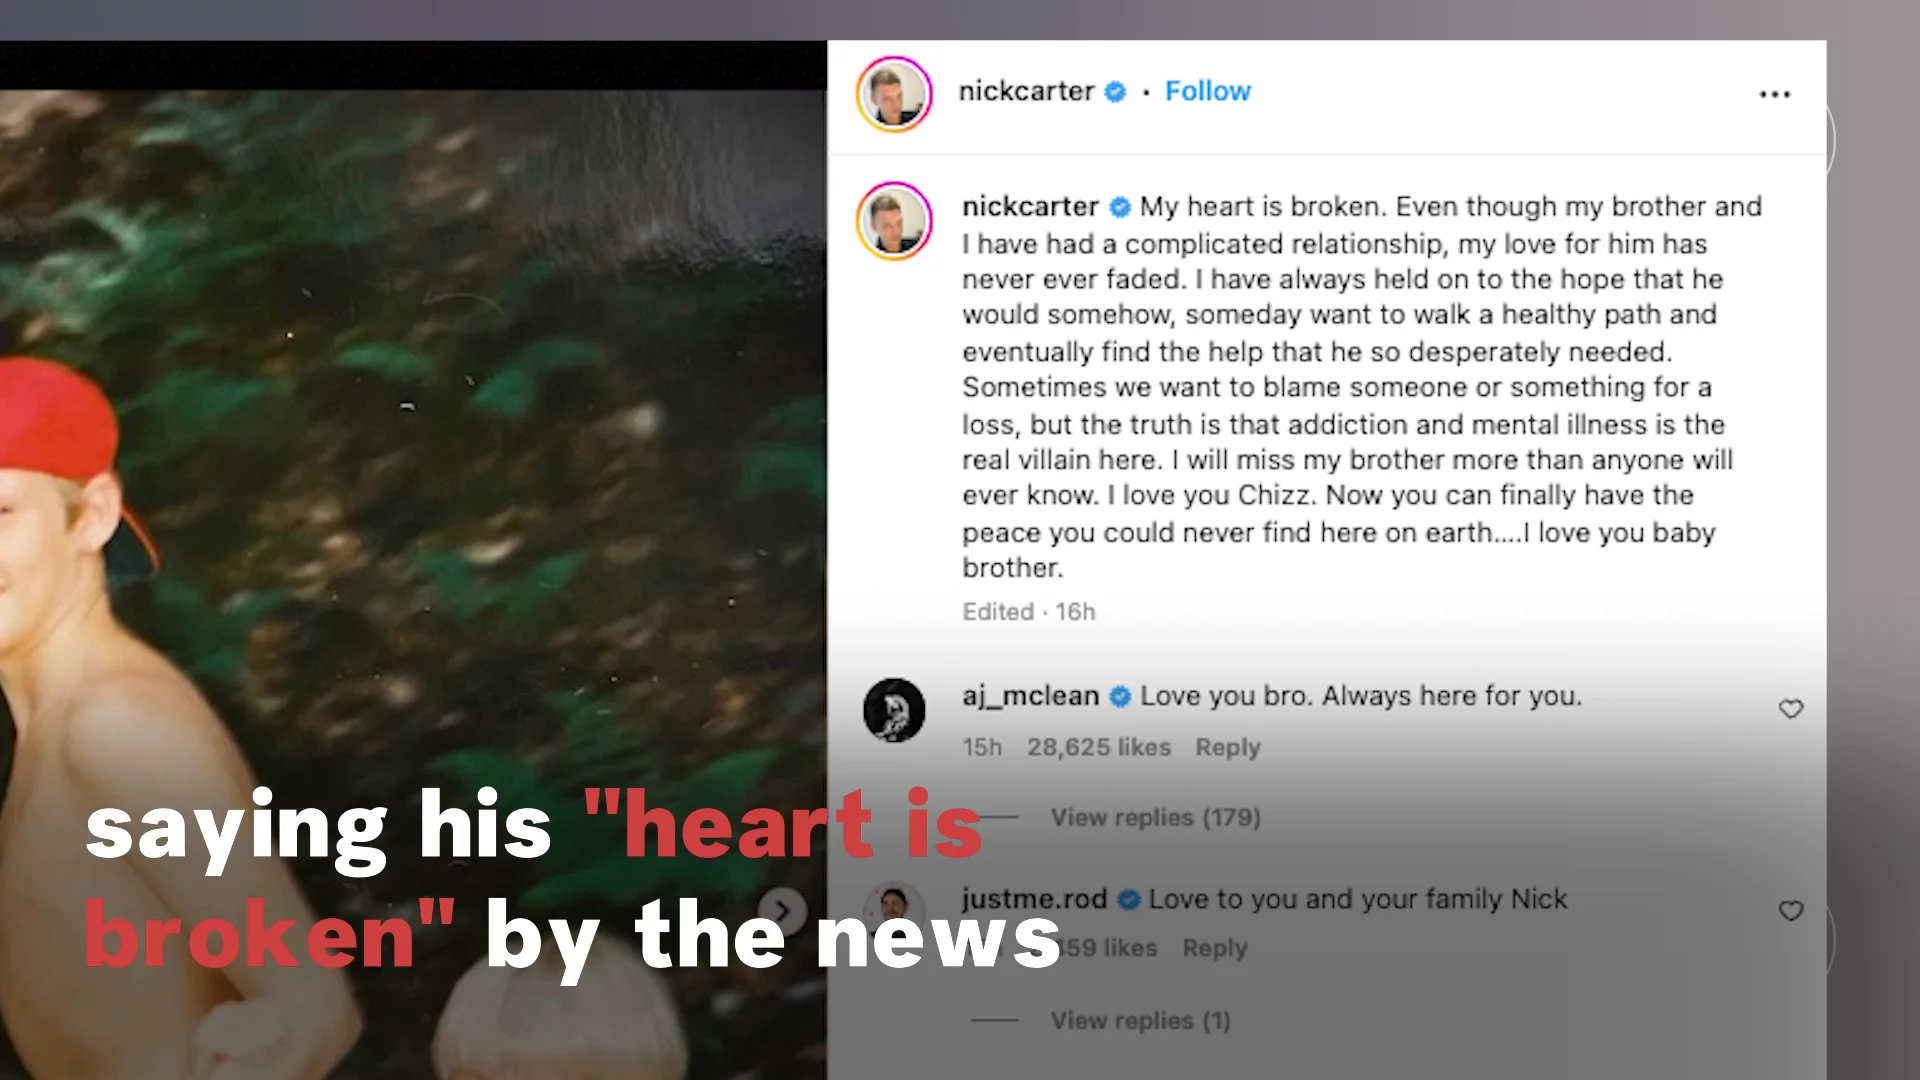
Task: Click nickcarter username in the caption
Action: point(1030,206)
